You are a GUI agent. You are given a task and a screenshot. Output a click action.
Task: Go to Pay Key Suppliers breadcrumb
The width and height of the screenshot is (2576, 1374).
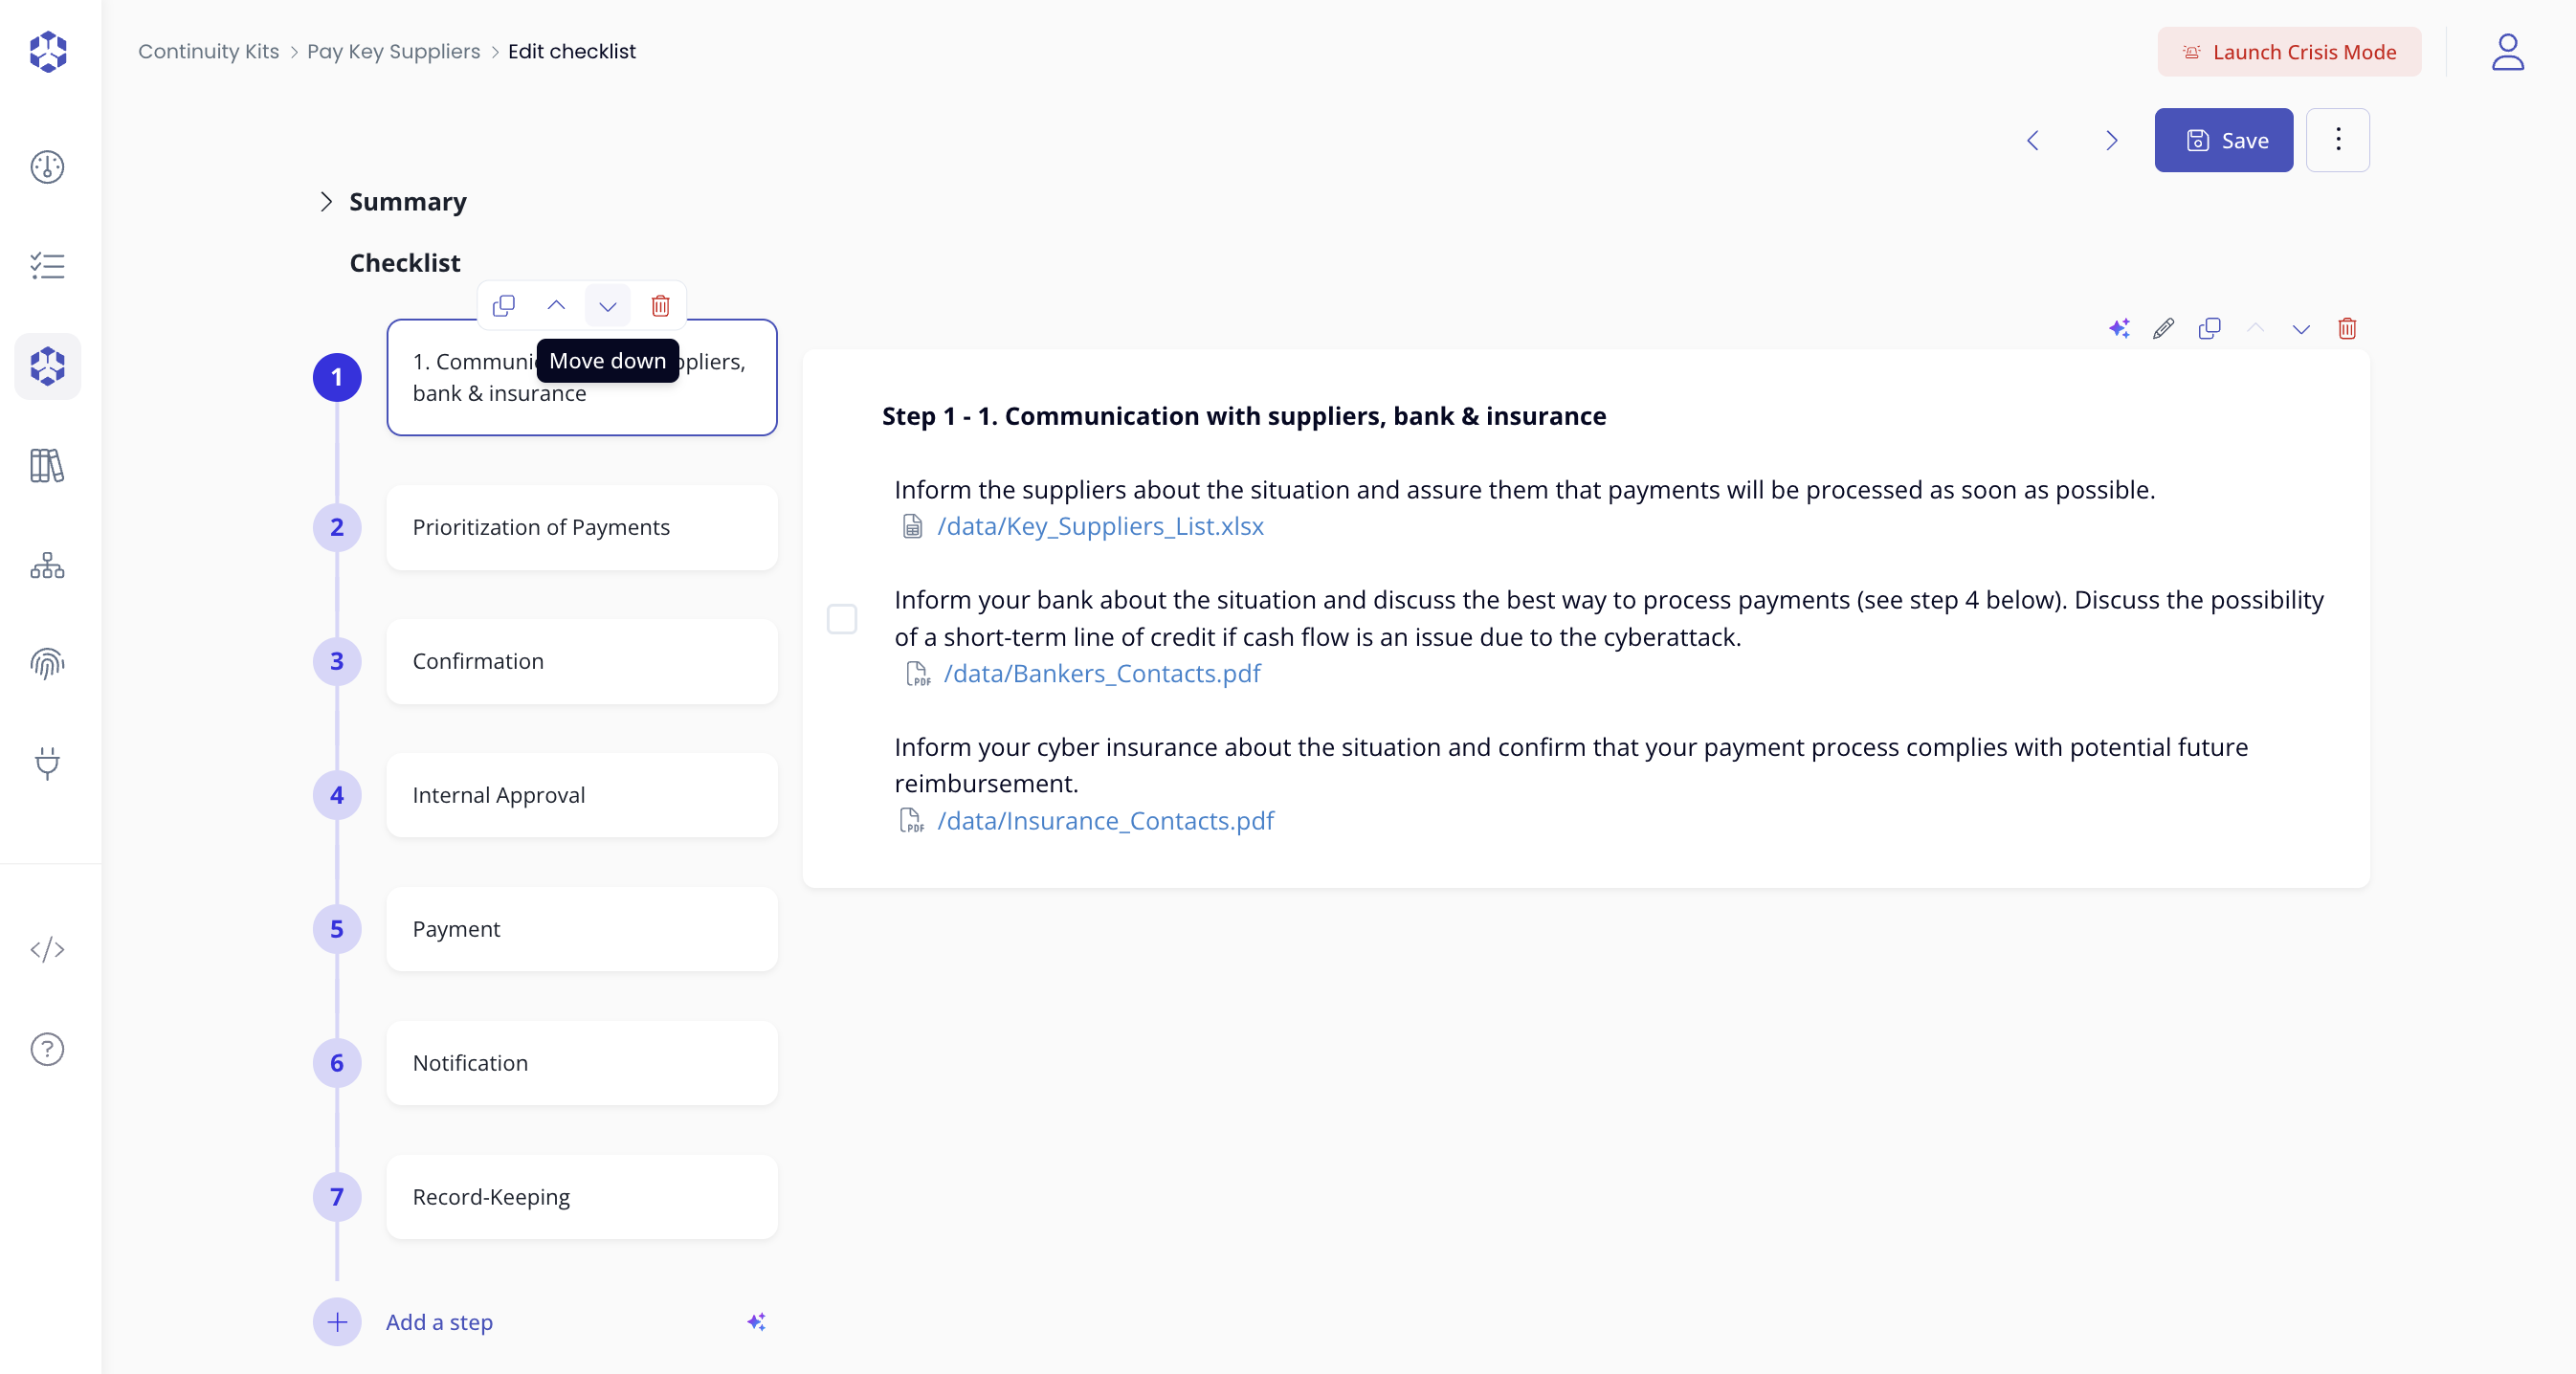tap(393, 51)
